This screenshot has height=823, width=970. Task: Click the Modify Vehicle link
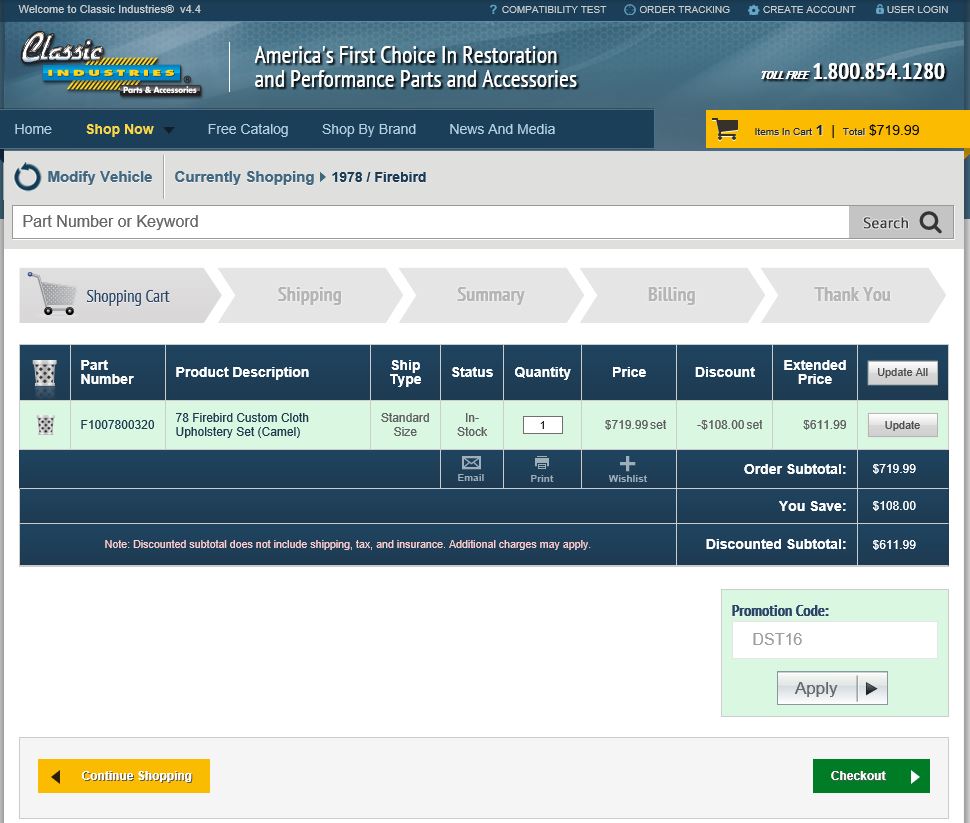(x=100, y=177)
